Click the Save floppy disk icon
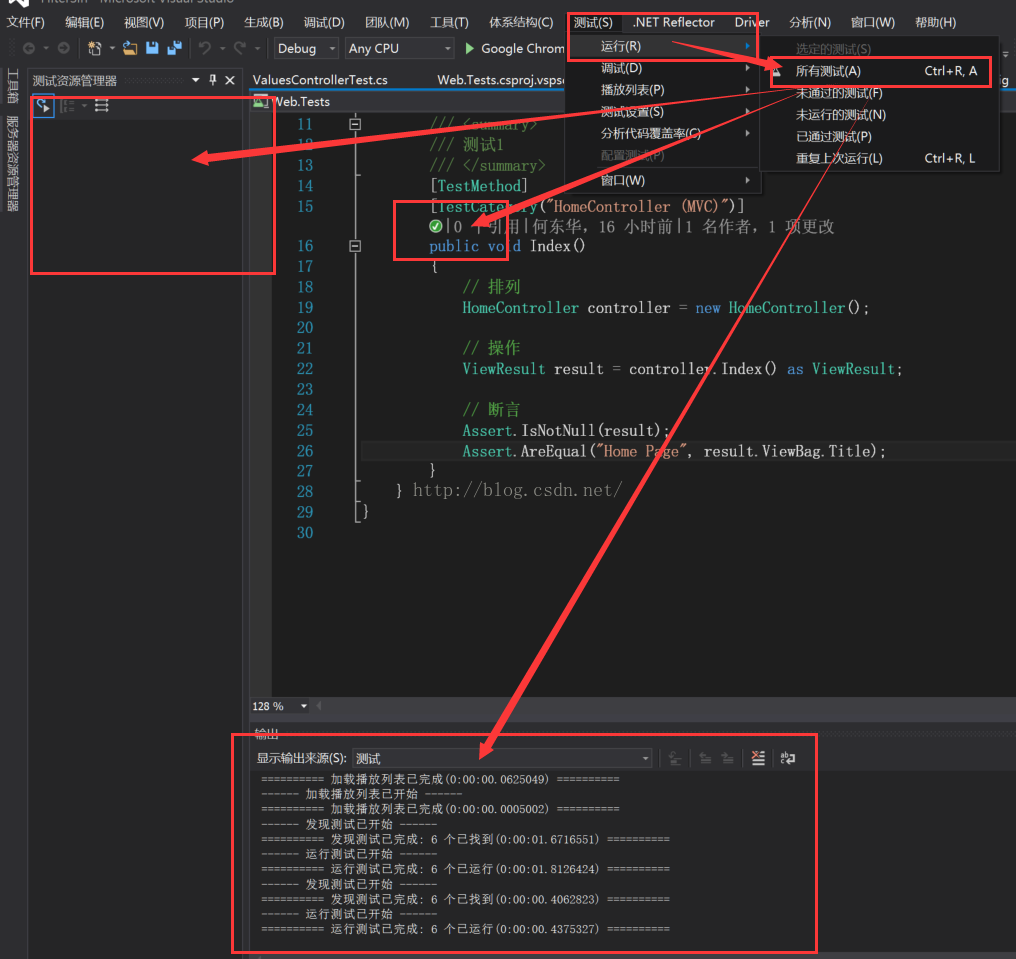Viewport: 1016px width, 959px height. pos(152,48)
